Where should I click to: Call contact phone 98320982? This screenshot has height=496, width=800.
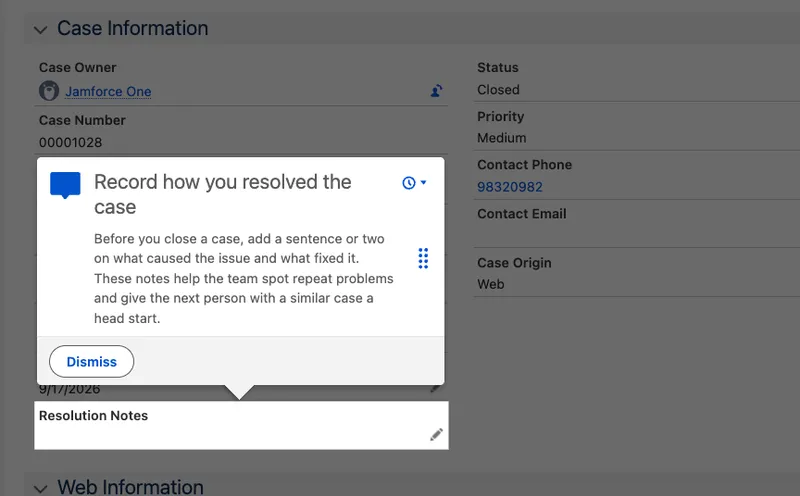510,187
